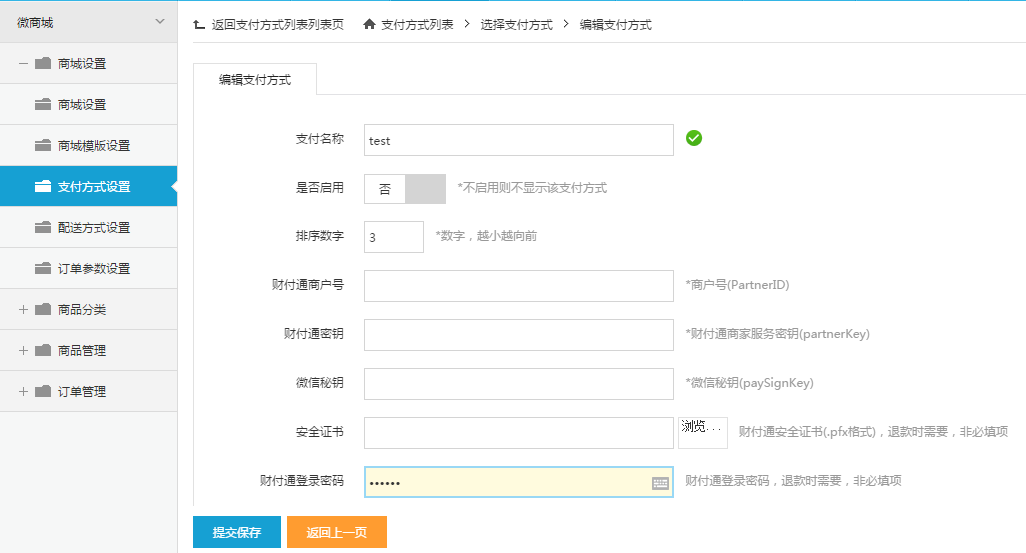Screen dimensions: 1026x553
Task: Click folder icon next to 商城模版设置
Action: (43, 145)
